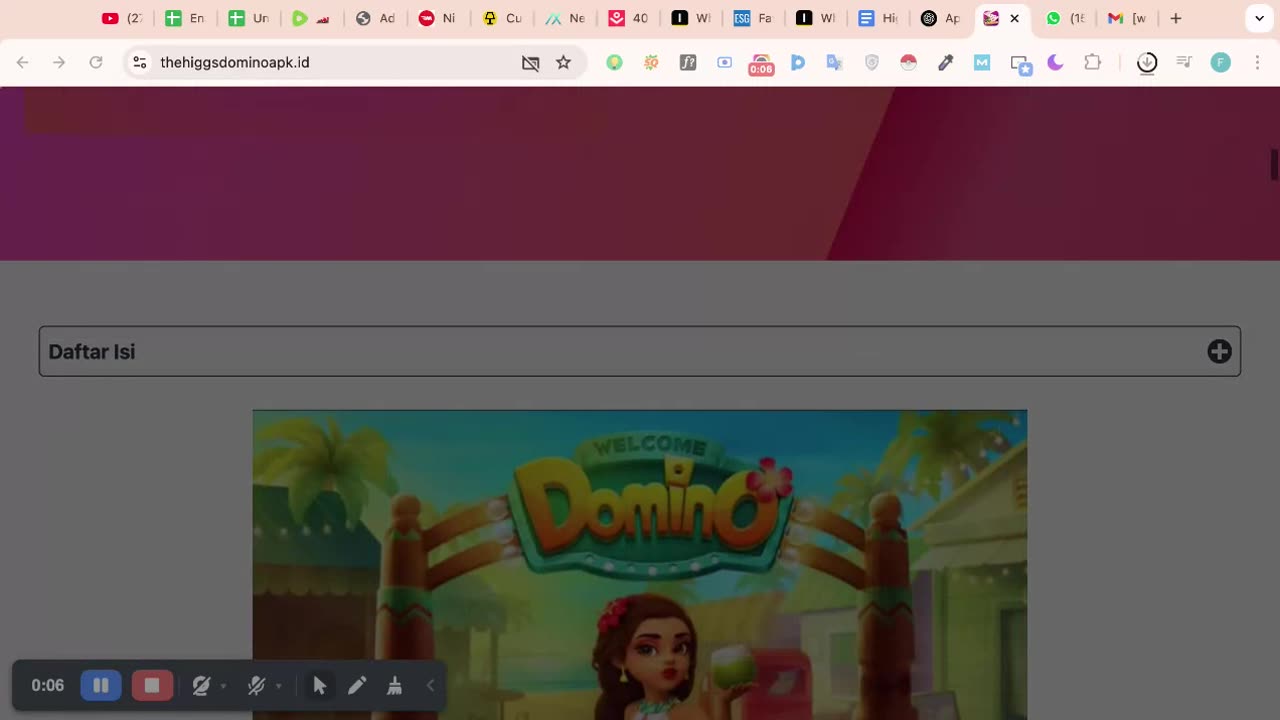The image size is (1280, 720).
Task: Expand the Daftar Isi plus icon
Action: (x=1219, y=351)
